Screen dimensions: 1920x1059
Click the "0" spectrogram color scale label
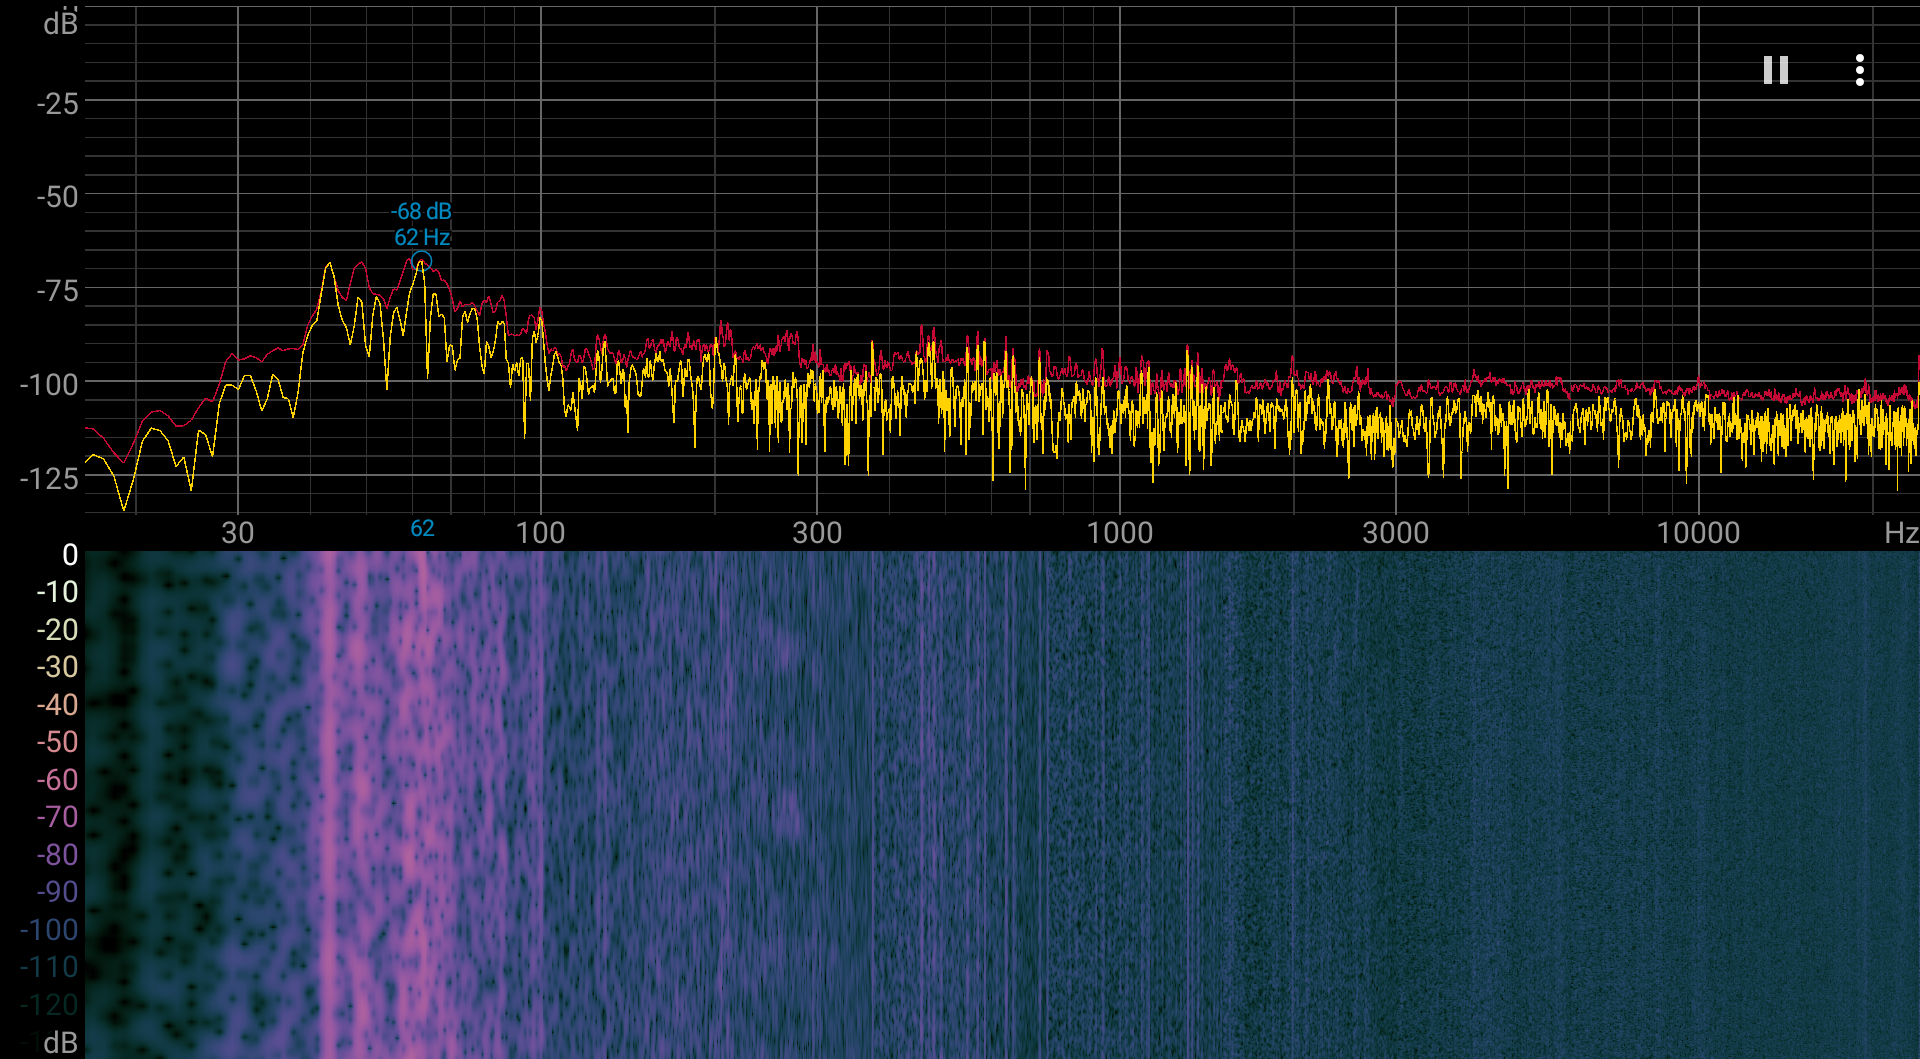70,554
